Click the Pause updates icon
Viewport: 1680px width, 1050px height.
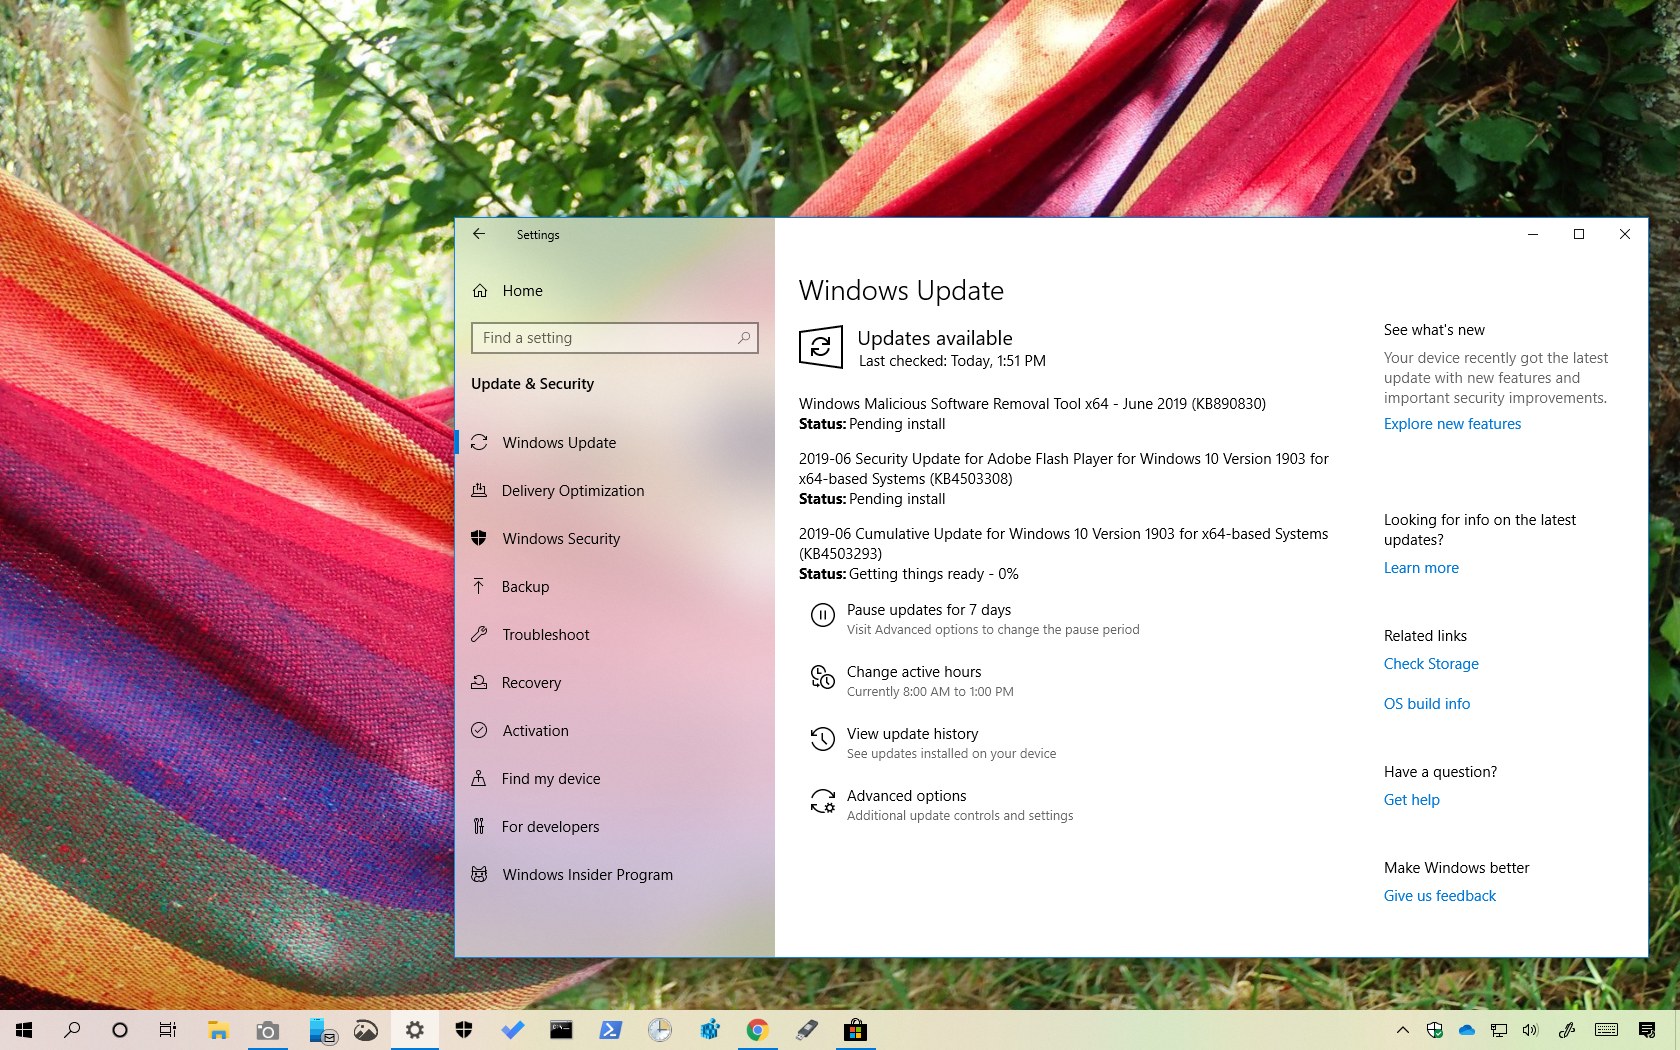coord(822,616)
